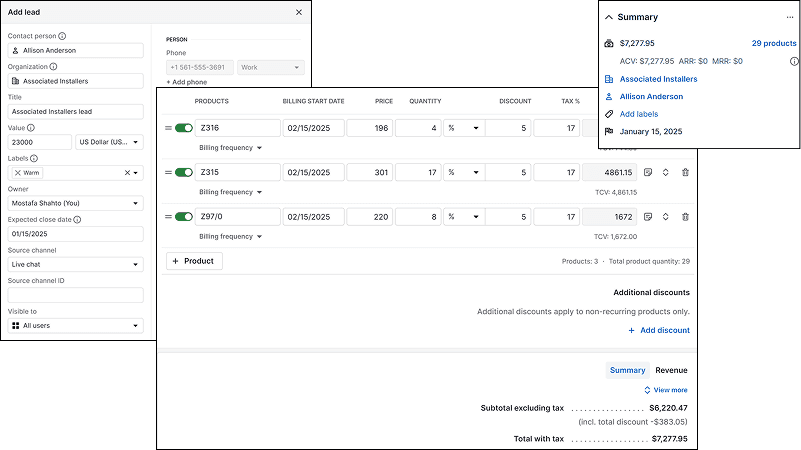Click billing start date of Z97/0 row
This screenshot has height=450, width=801.
pos(314,217)
